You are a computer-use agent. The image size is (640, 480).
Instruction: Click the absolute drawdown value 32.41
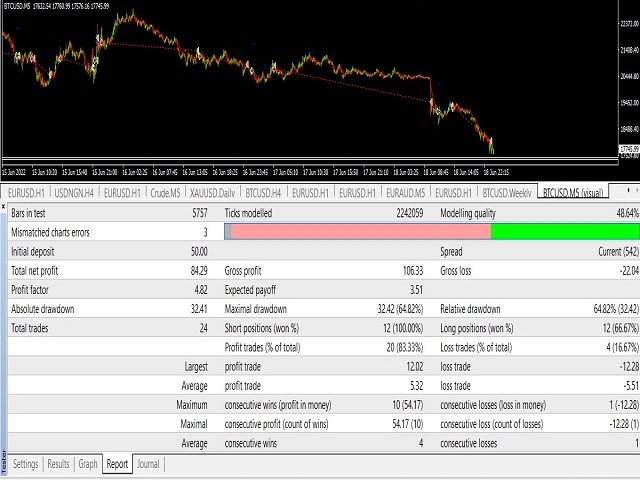pos(199,309)
